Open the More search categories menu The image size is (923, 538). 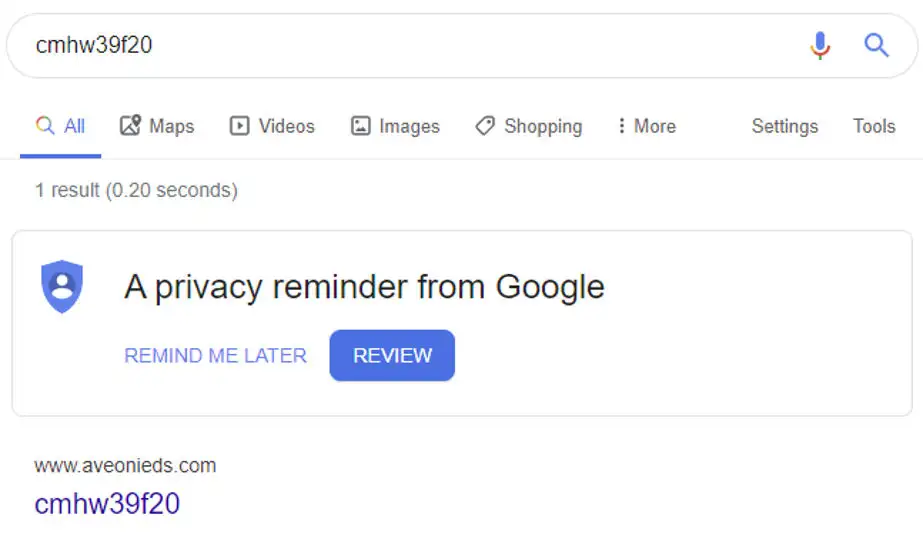click(647, 126)
